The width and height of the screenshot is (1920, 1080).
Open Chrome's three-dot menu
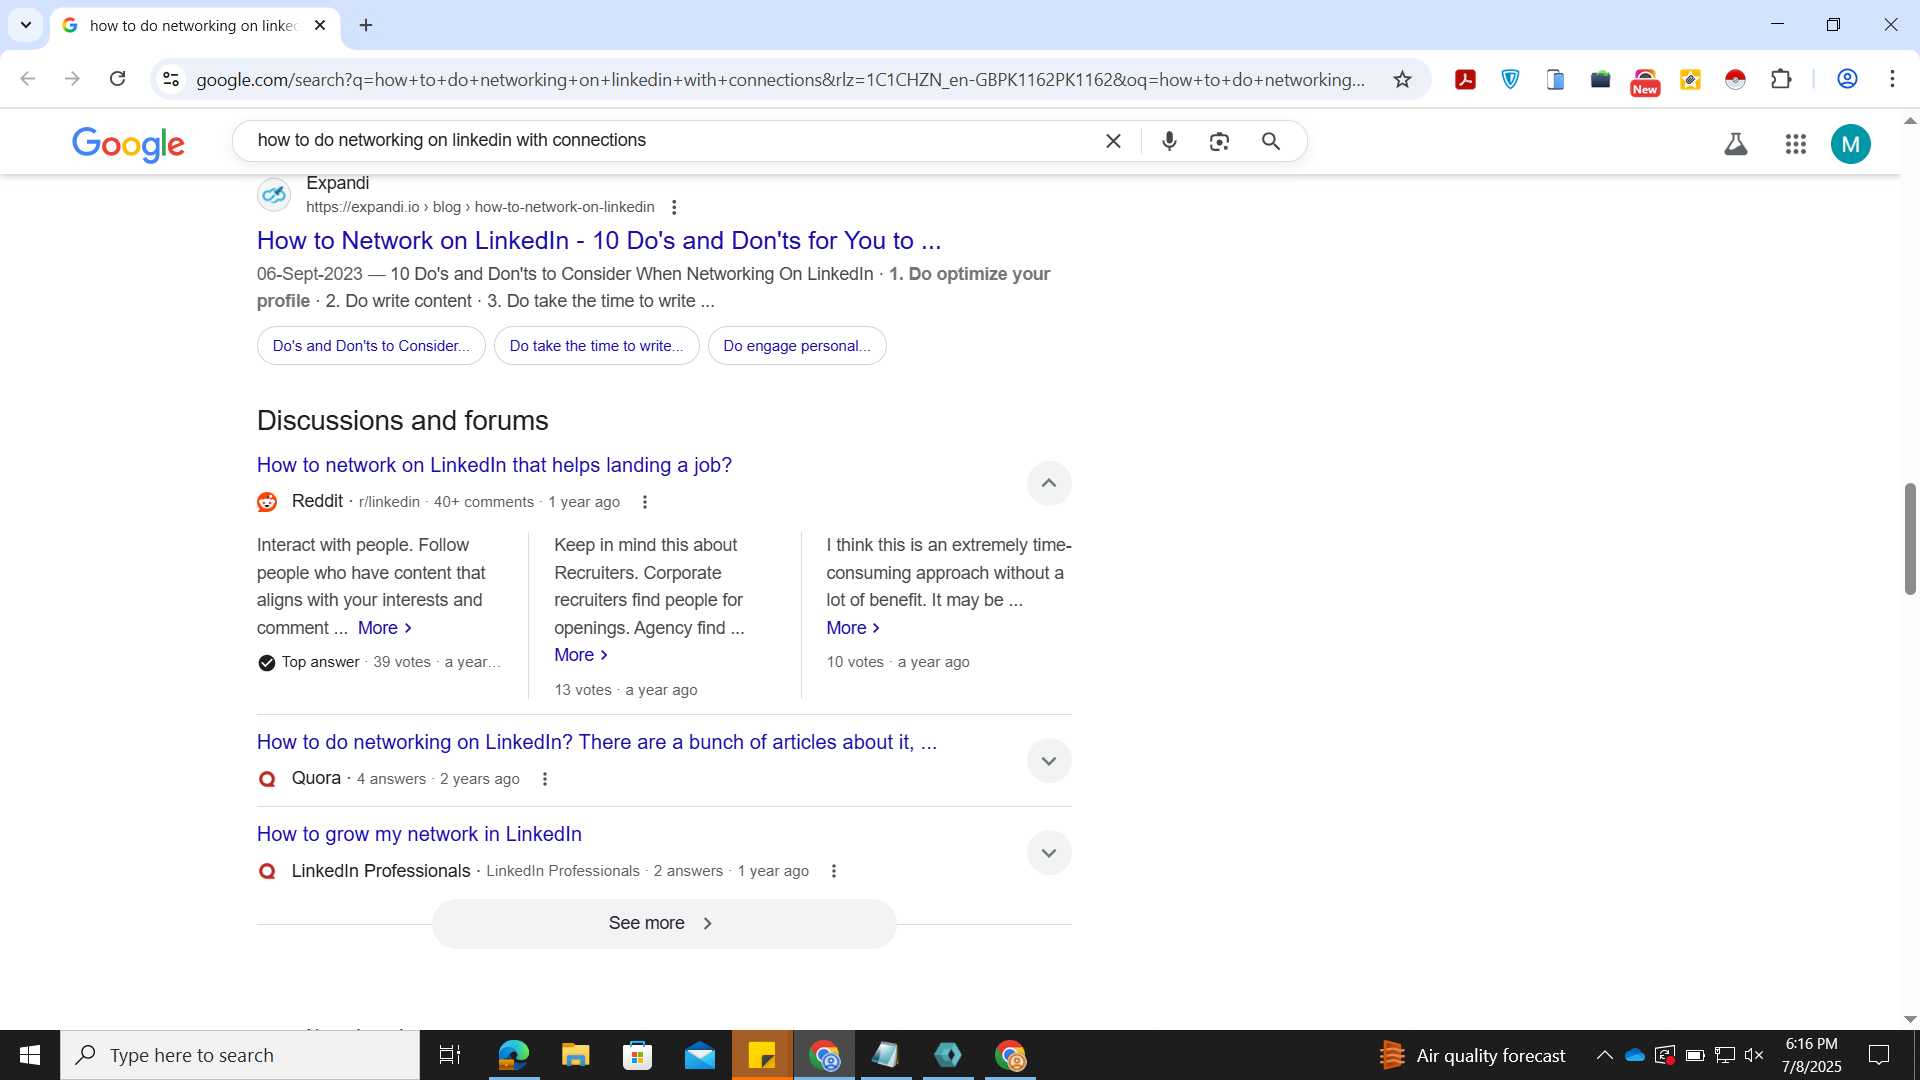pos(1892,79)
